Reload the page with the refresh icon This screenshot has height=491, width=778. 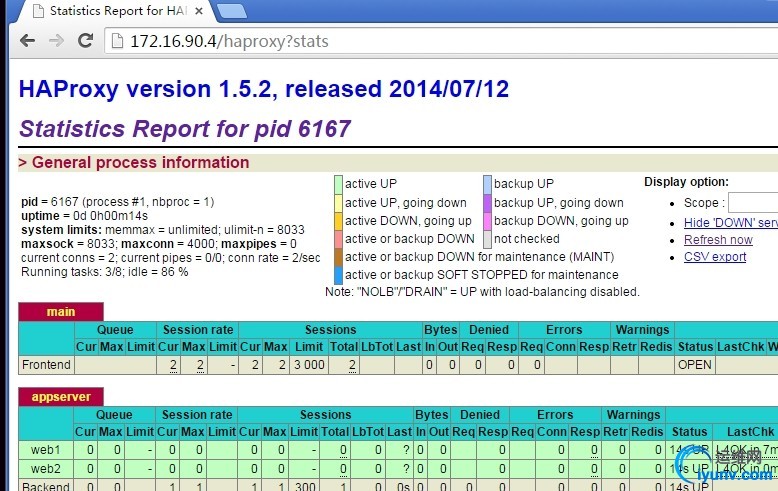pos(86,41)
